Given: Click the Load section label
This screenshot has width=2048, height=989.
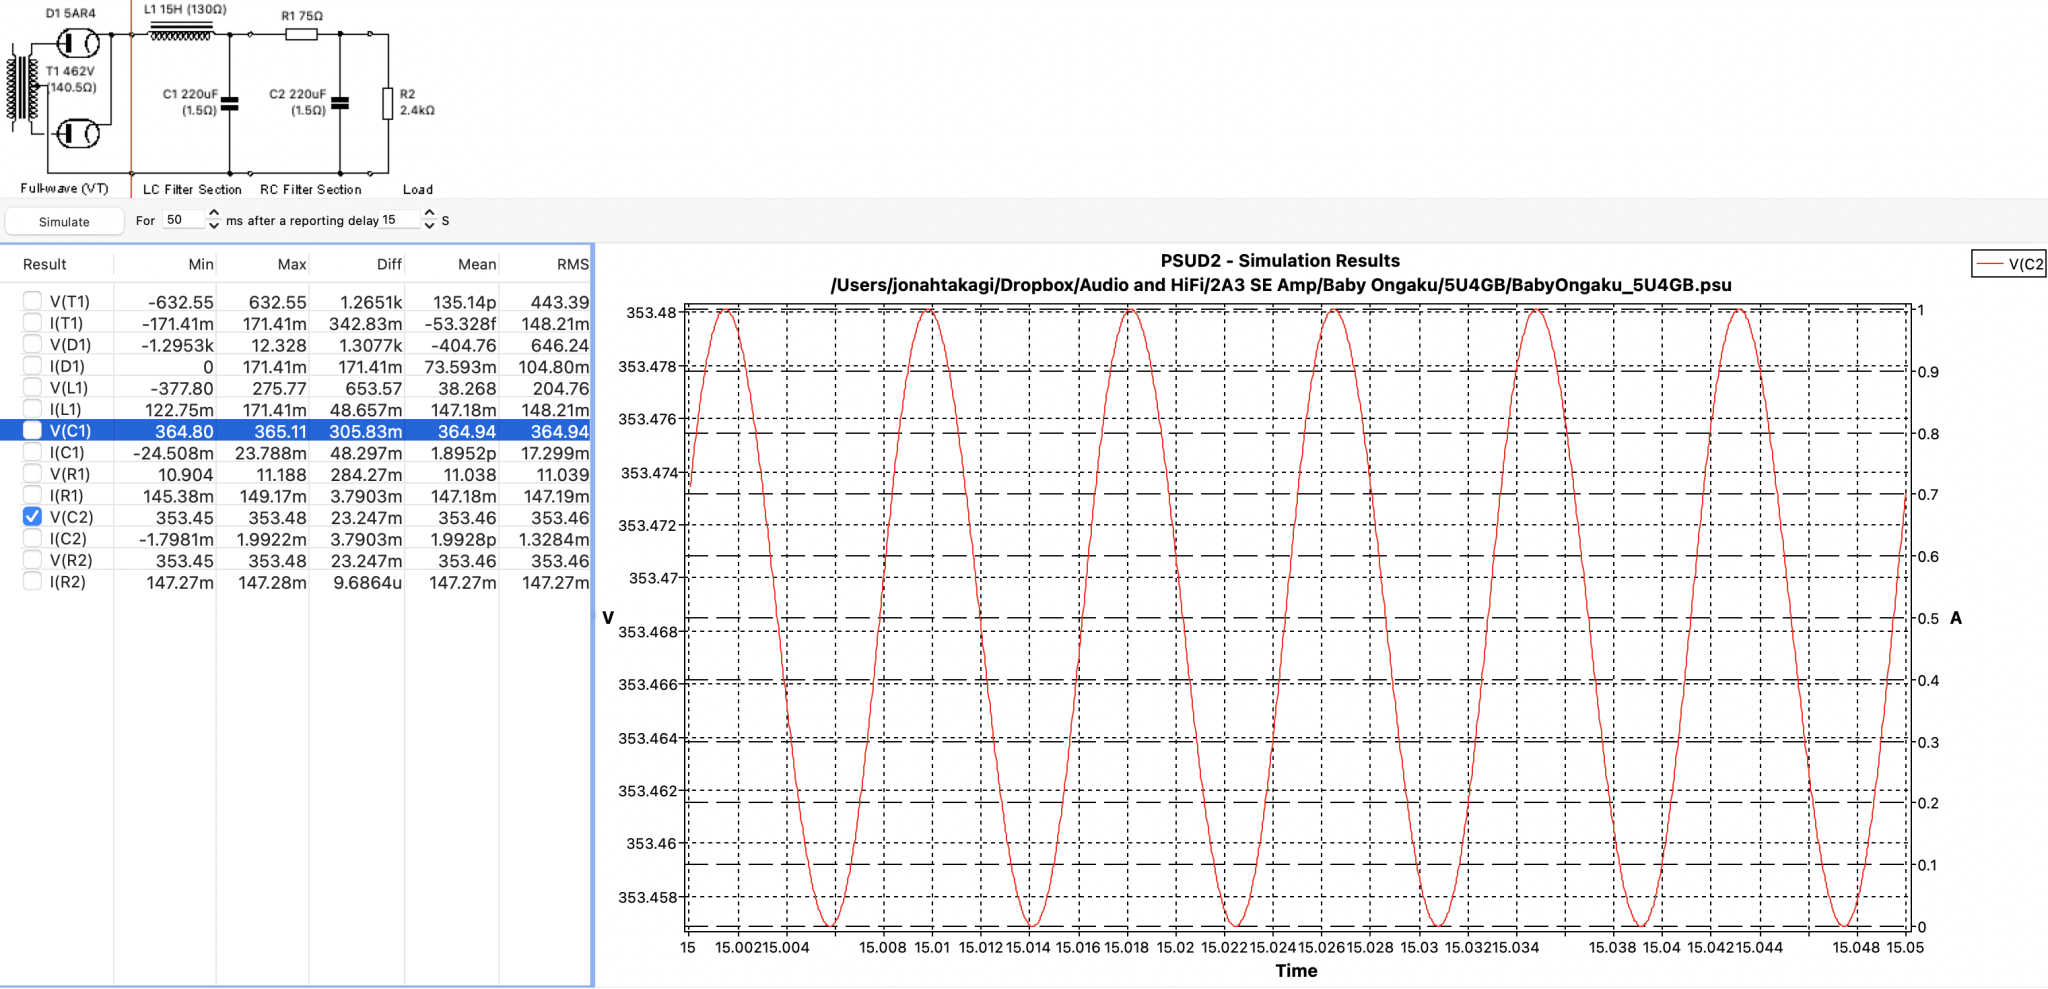Looking at the screenshot, I should point(418,189).
